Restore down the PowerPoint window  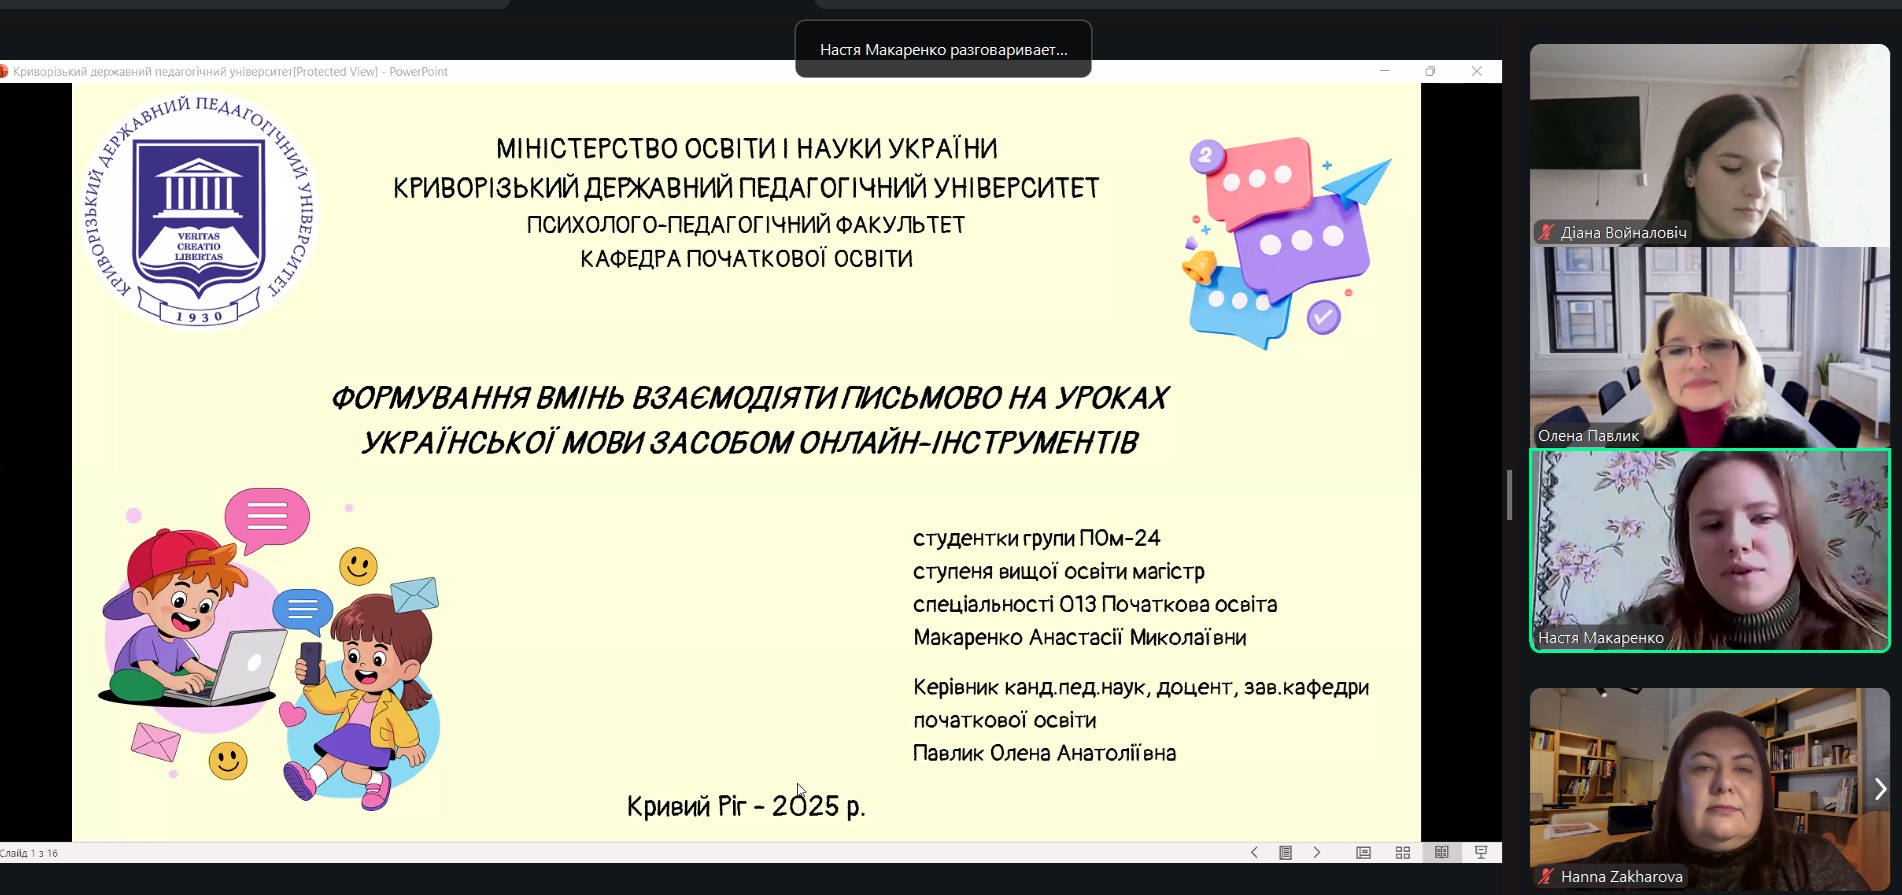click(x=1430, y=71)
